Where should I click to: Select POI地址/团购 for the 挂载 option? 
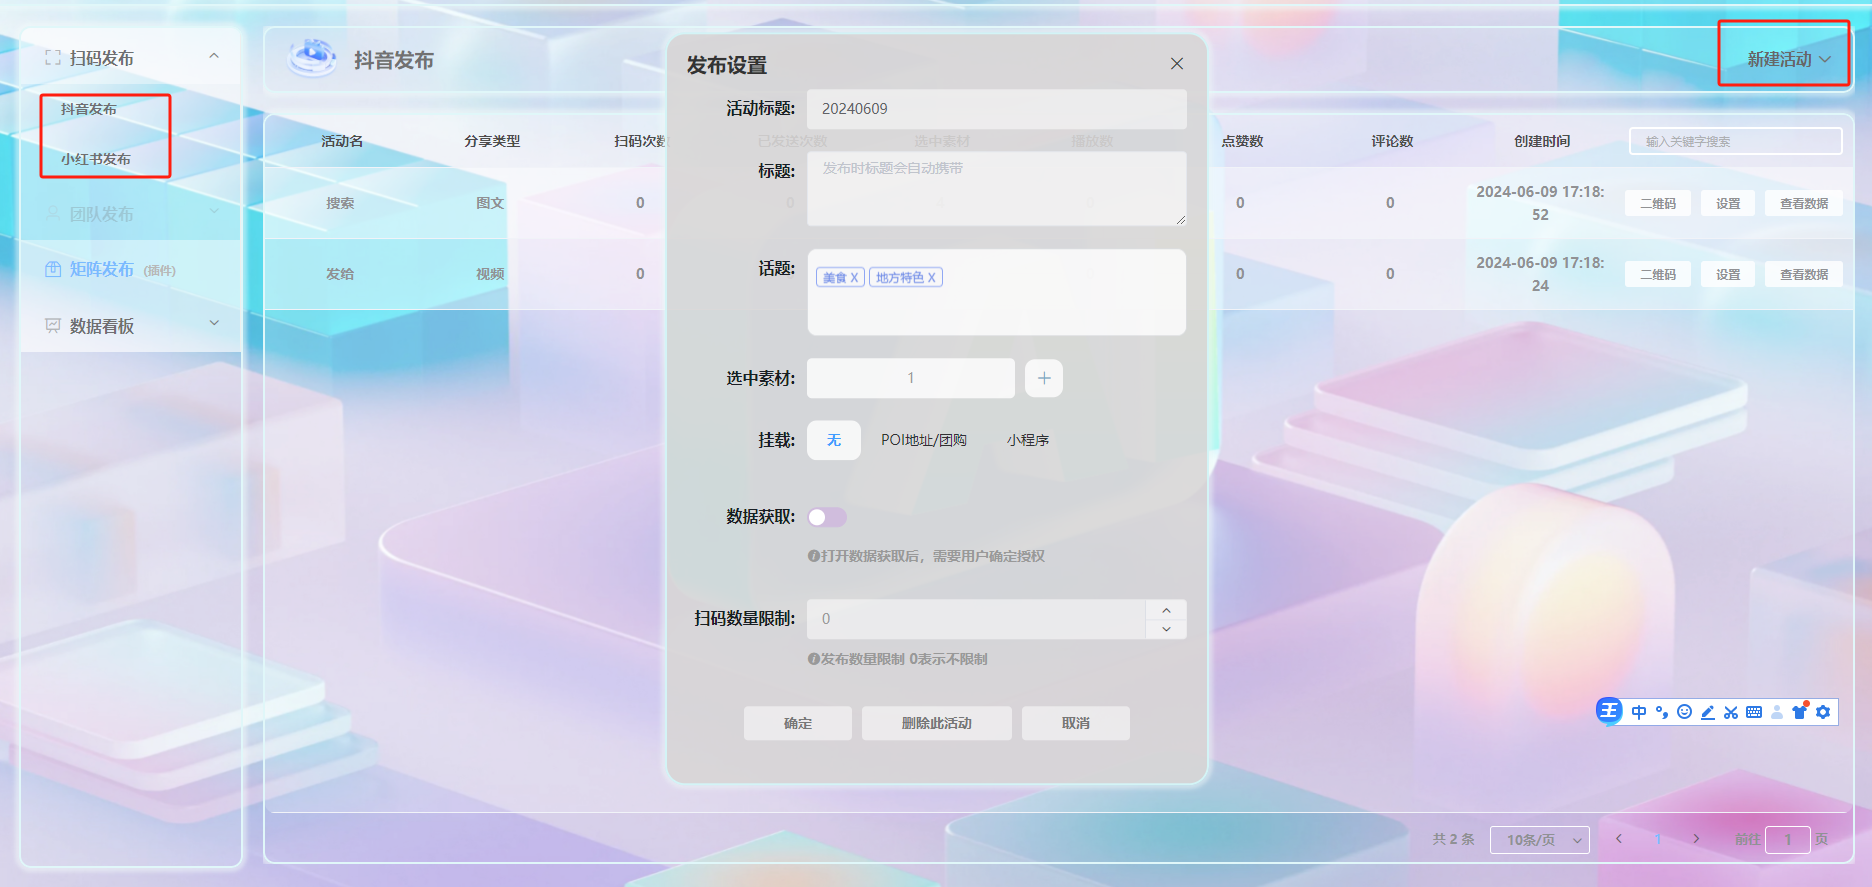pos(924,440)
